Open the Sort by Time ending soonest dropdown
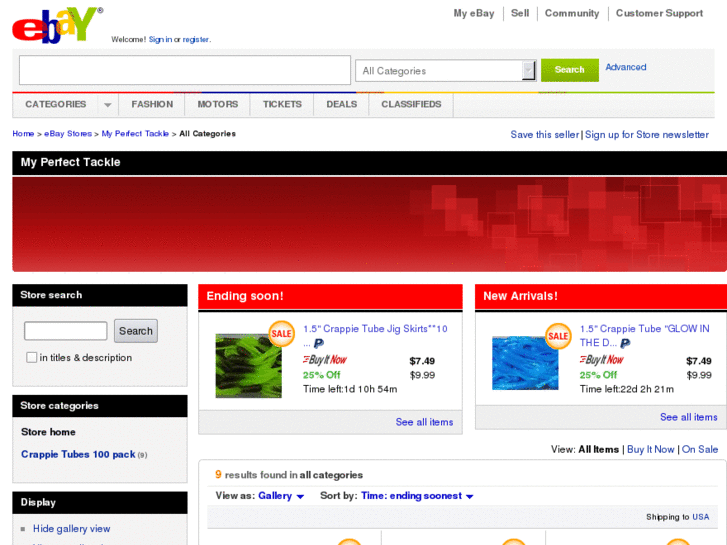Image resolution: width=727 pixels, height=545 pixels. click(417, 496)
